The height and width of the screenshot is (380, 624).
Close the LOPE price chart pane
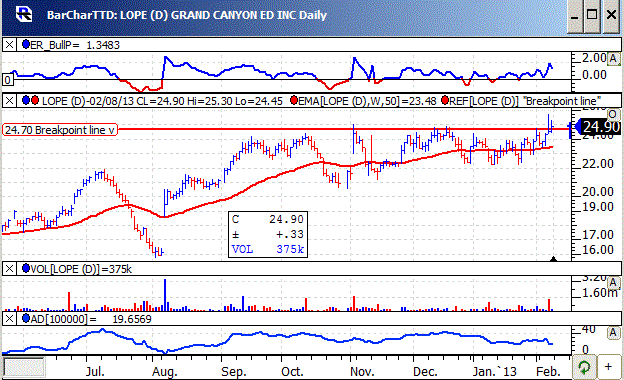[x=9, y=100]
